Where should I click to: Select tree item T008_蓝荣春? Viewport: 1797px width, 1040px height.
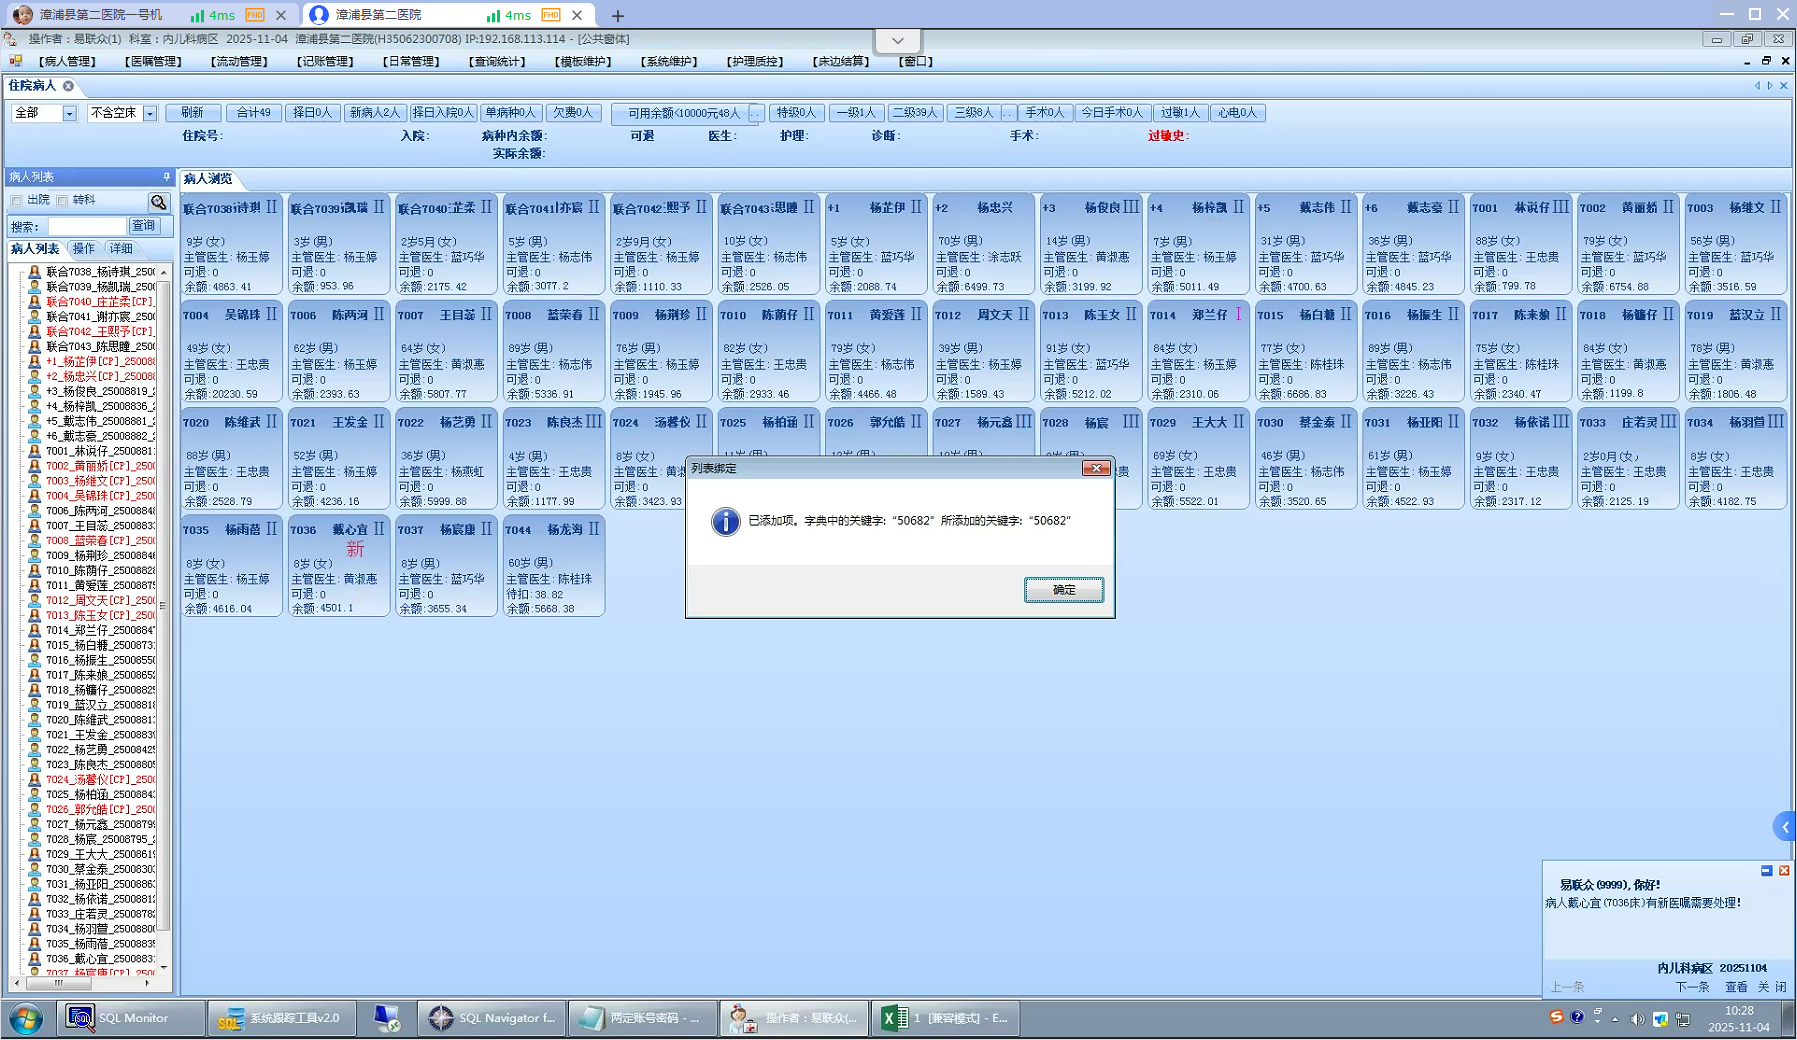tap(100, 541)
